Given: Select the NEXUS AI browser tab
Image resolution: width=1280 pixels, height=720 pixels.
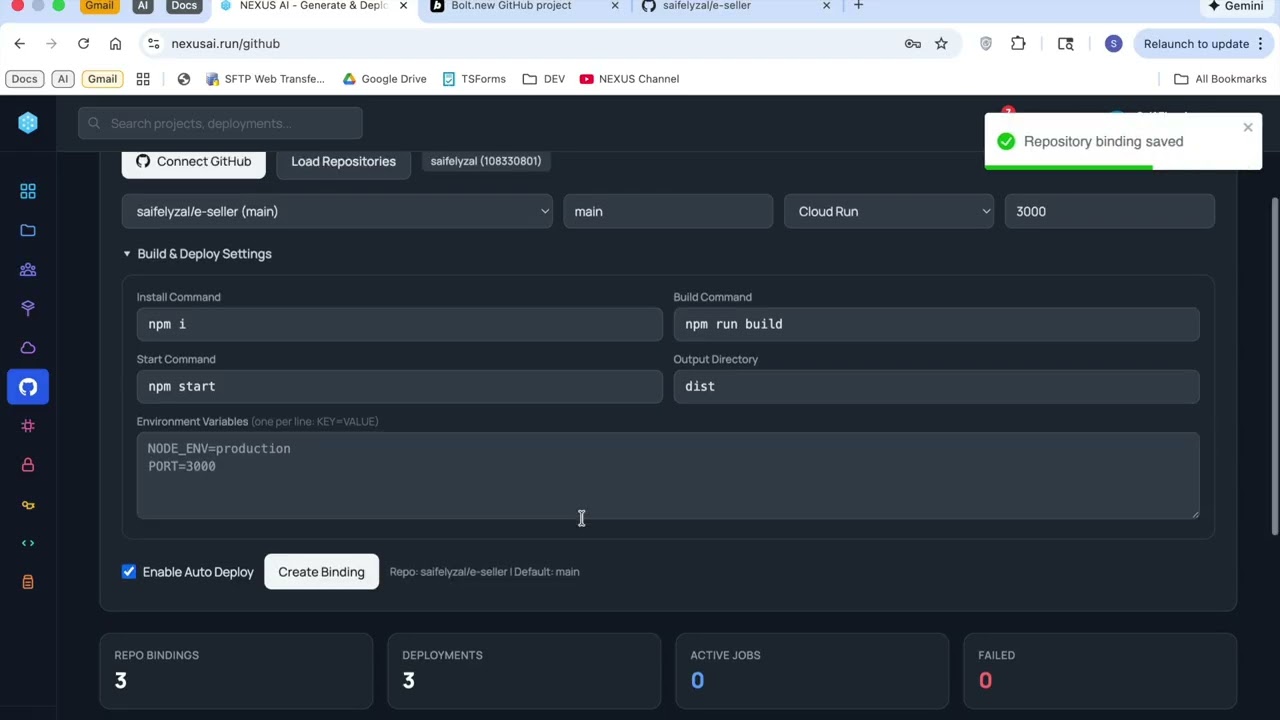Looking at the screenshot, I should point(311,7).
